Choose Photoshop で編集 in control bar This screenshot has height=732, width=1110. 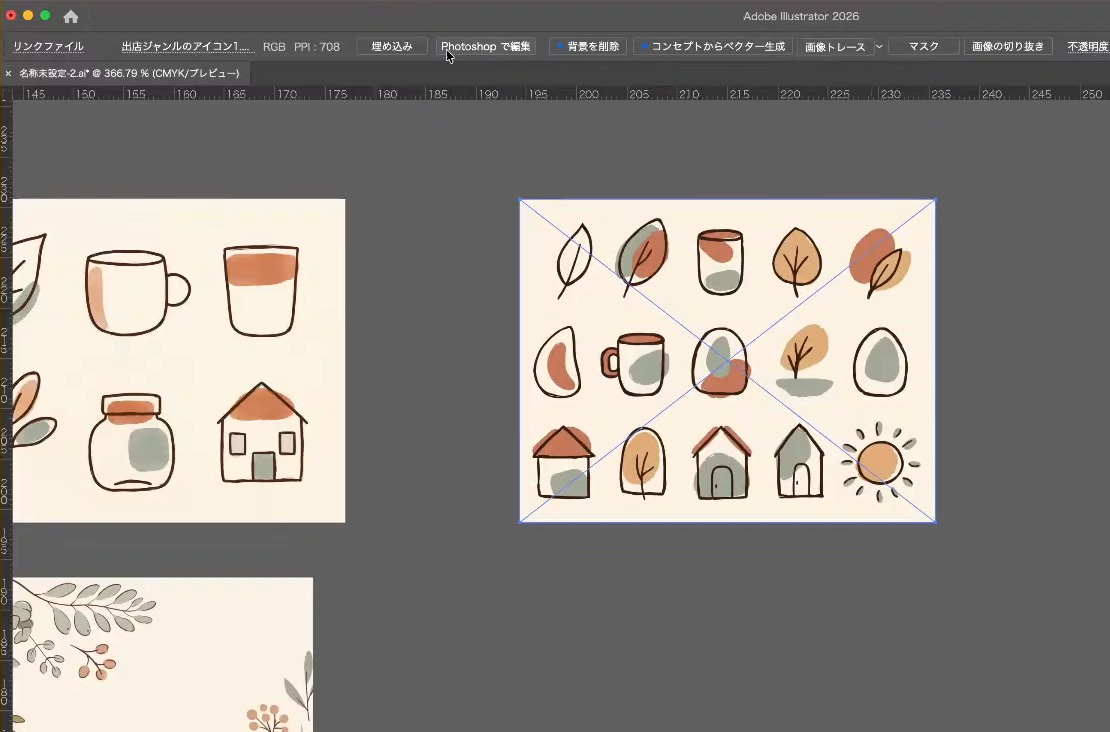point(486,46)
